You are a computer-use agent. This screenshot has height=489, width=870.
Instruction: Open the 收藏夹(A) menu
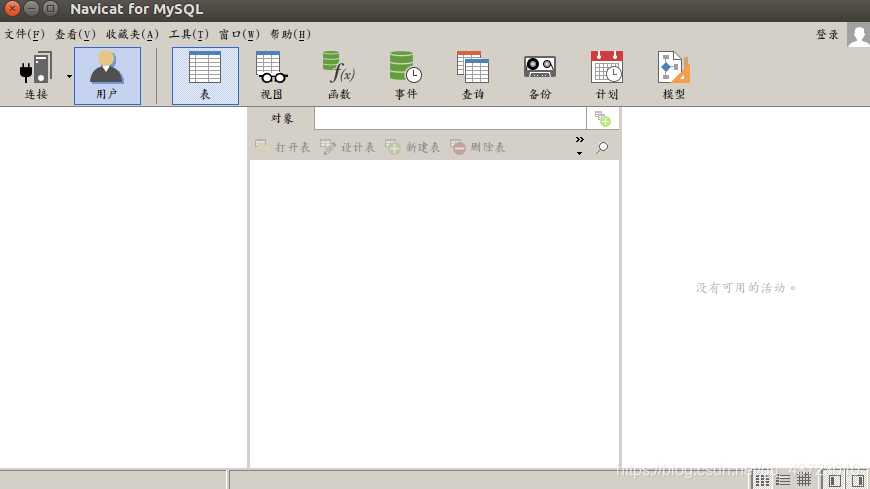132,34
